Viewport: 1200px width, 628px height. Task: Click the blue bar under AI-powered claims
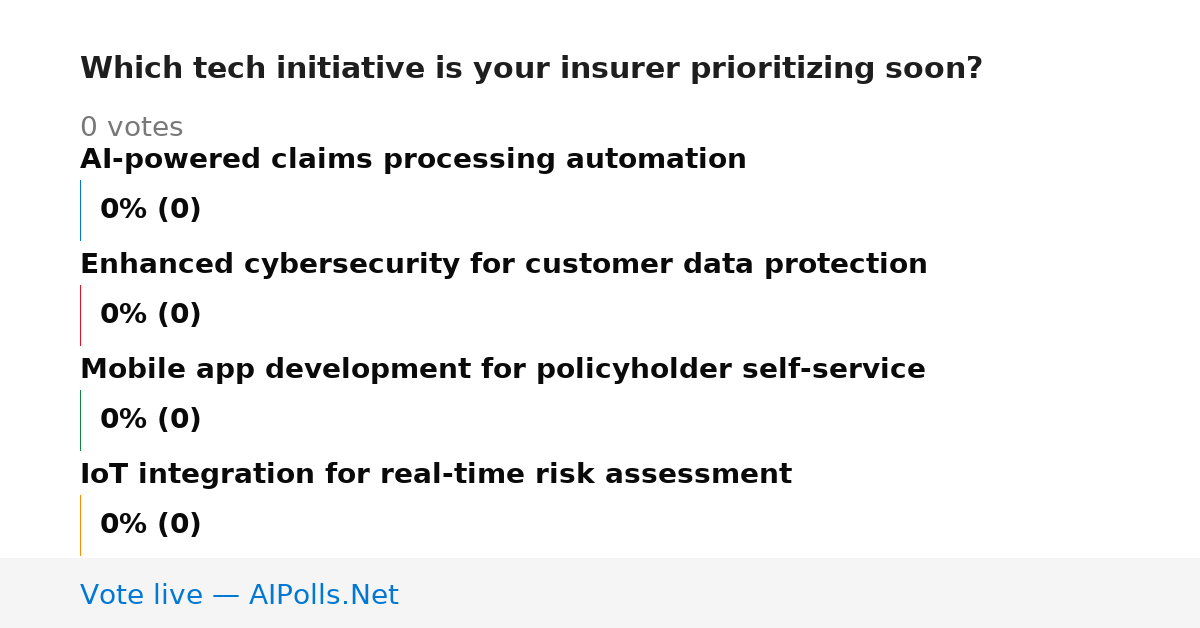(80, 210)
